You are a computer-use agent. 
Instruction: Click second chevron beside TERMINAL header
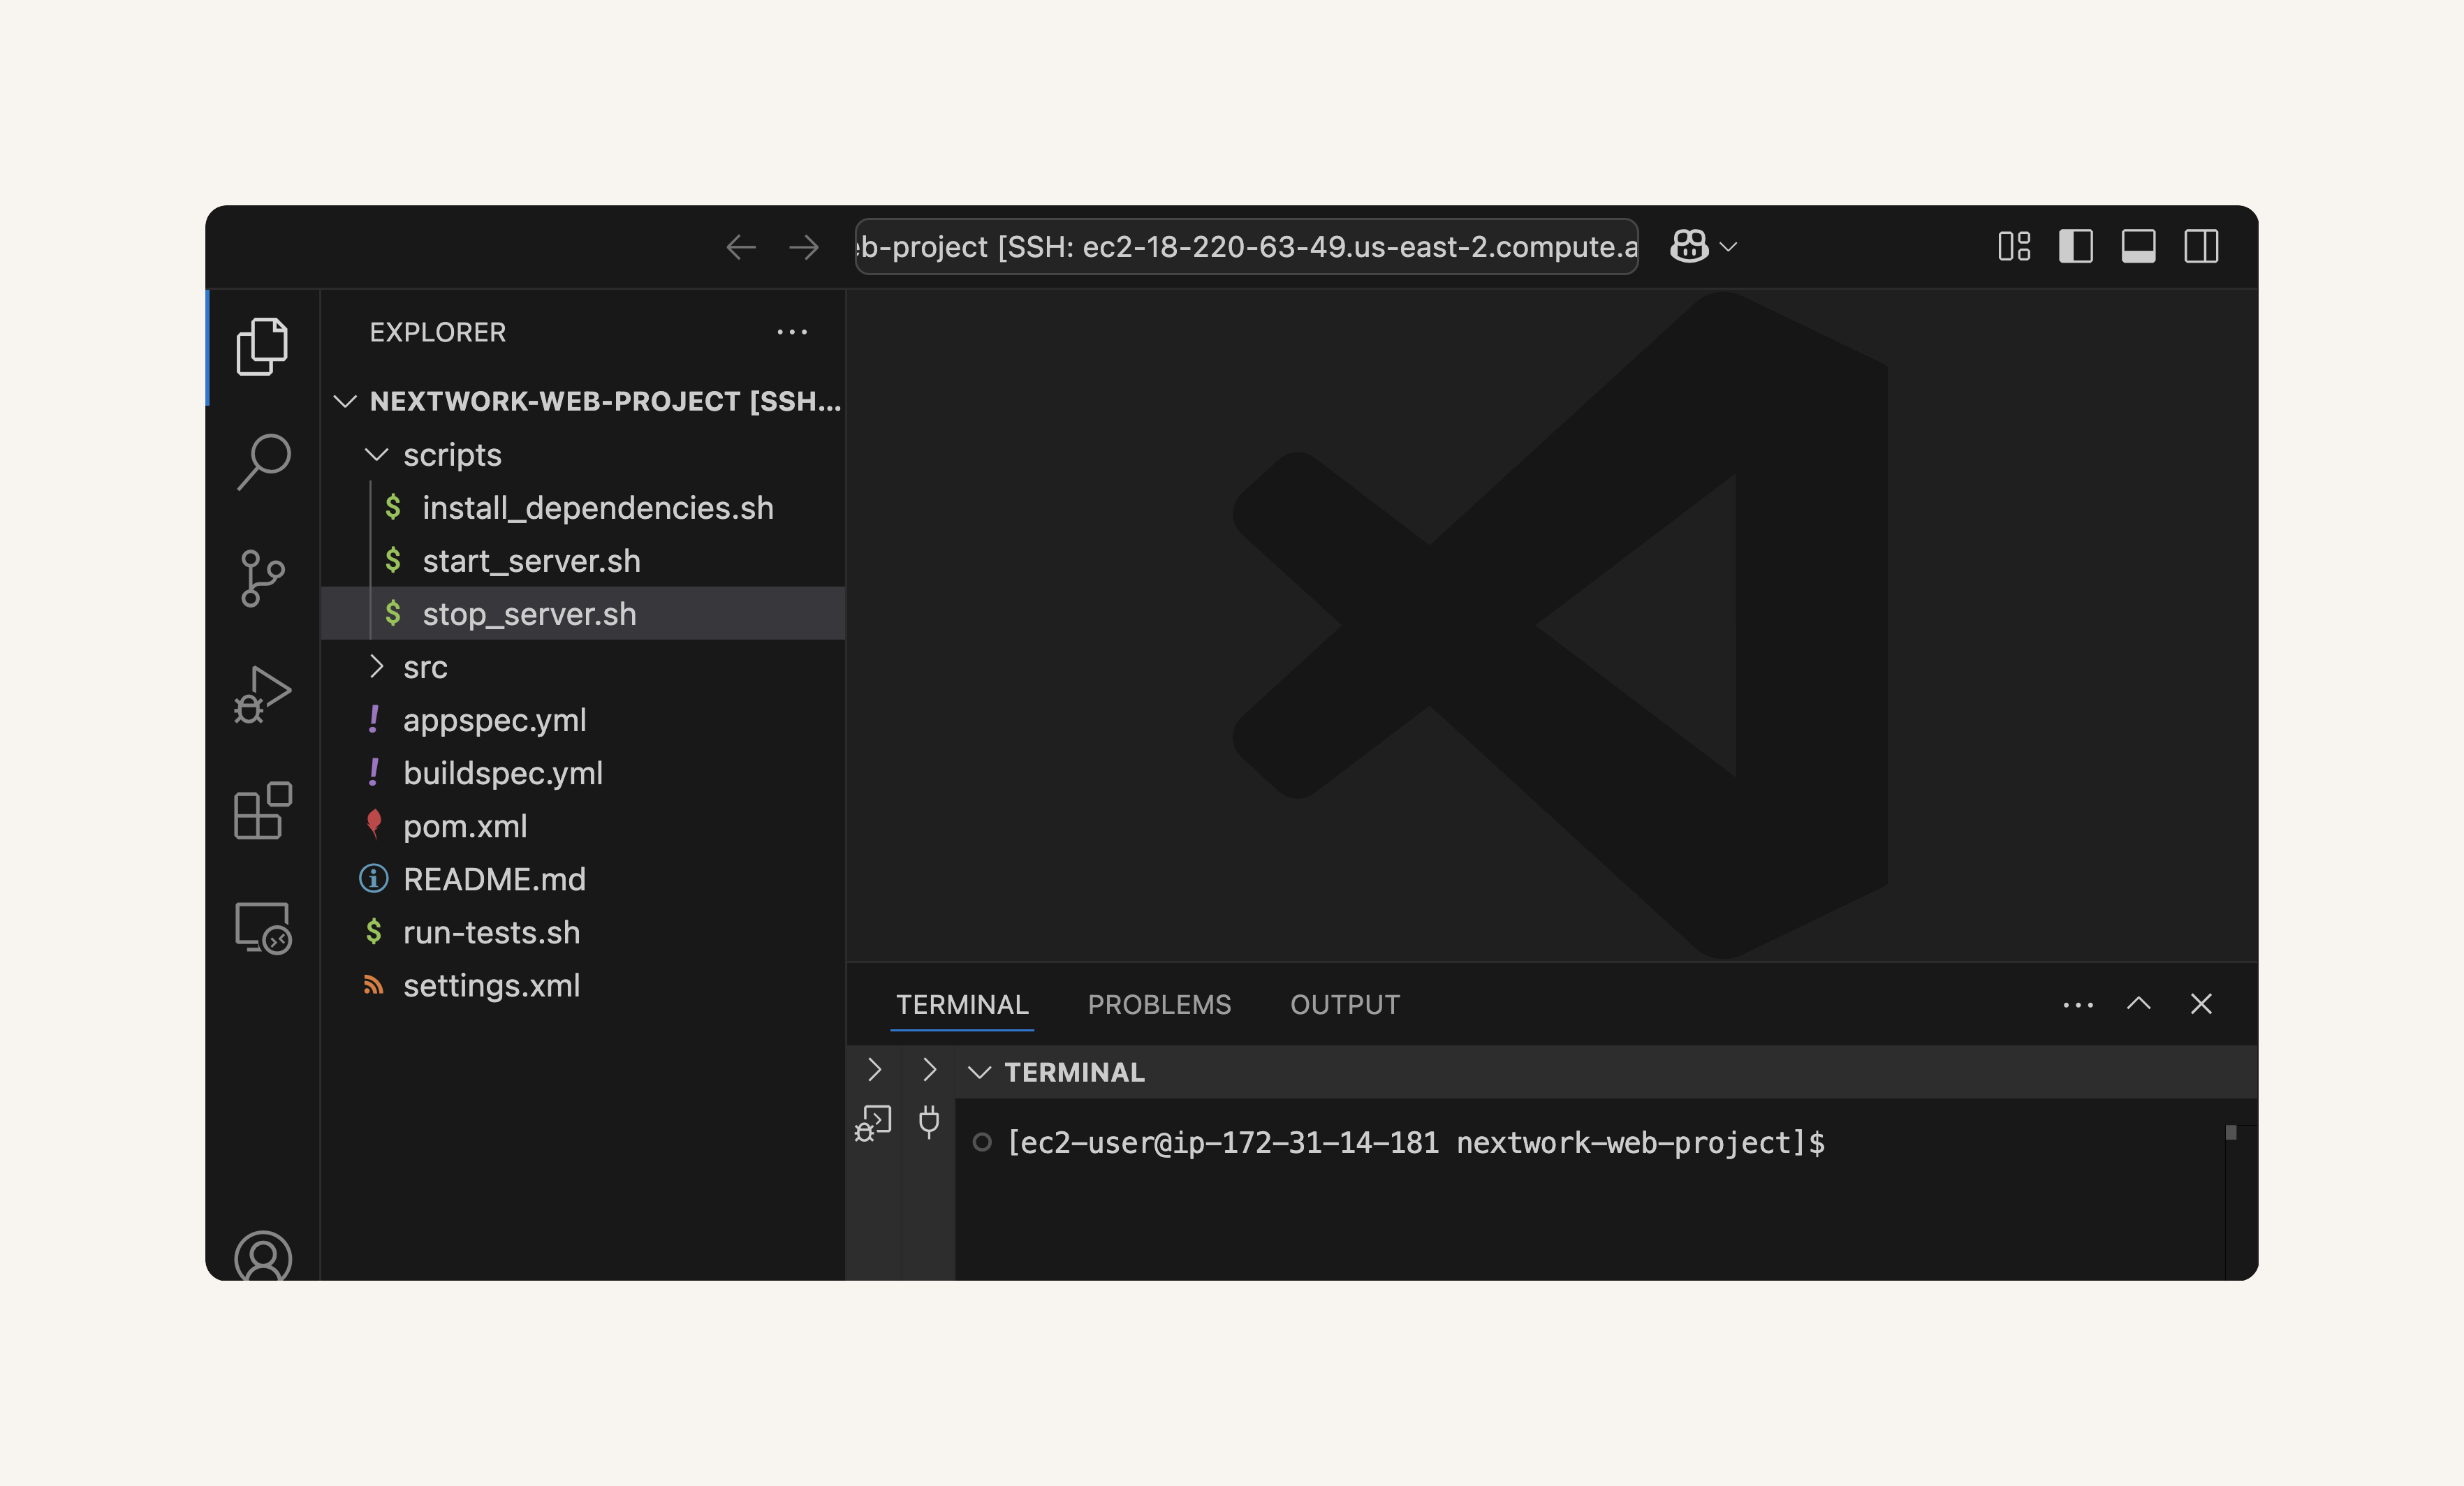point(929,1070)
